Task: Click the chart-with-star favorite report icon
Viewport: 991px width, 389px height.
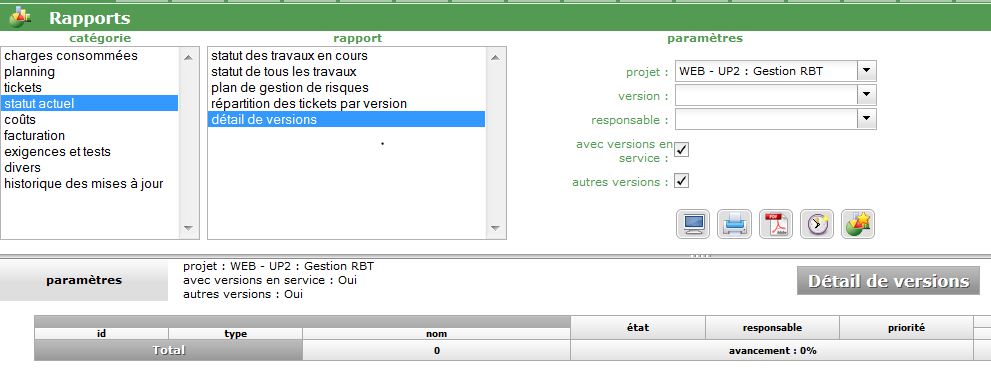Action: 858,224
